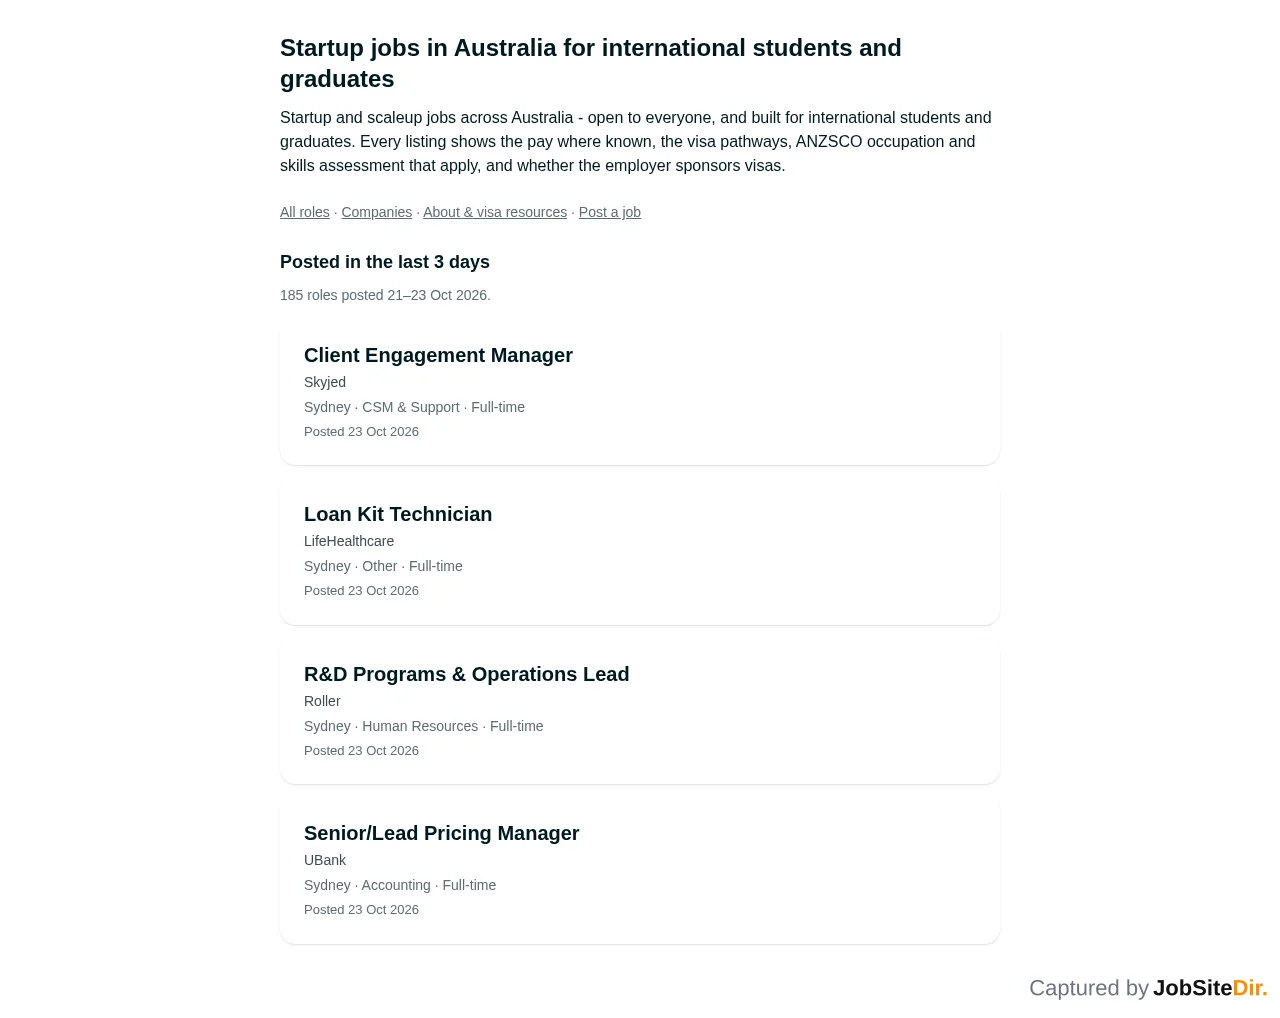
Task: Click '185 roles posted 21–23 Oct 2026.' text
Action: click(385, 295)
